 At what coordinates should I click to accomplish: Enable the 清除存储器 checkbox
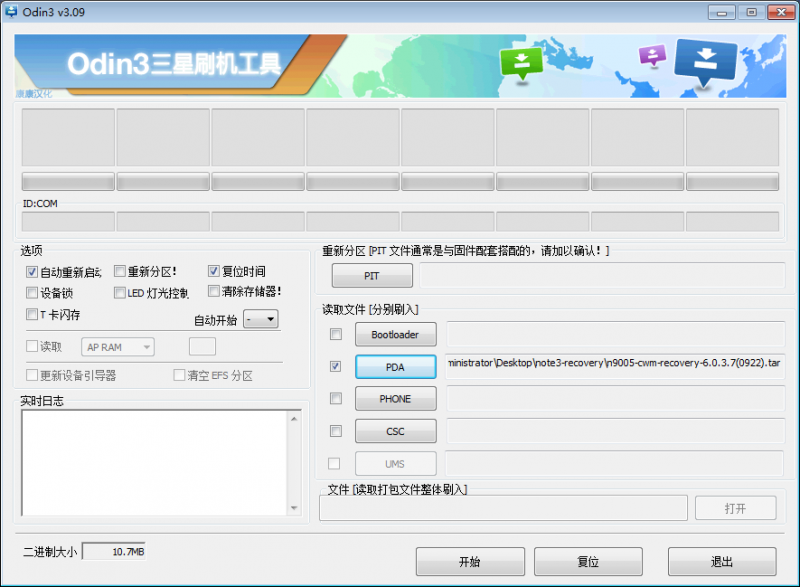tap(214, 291)
